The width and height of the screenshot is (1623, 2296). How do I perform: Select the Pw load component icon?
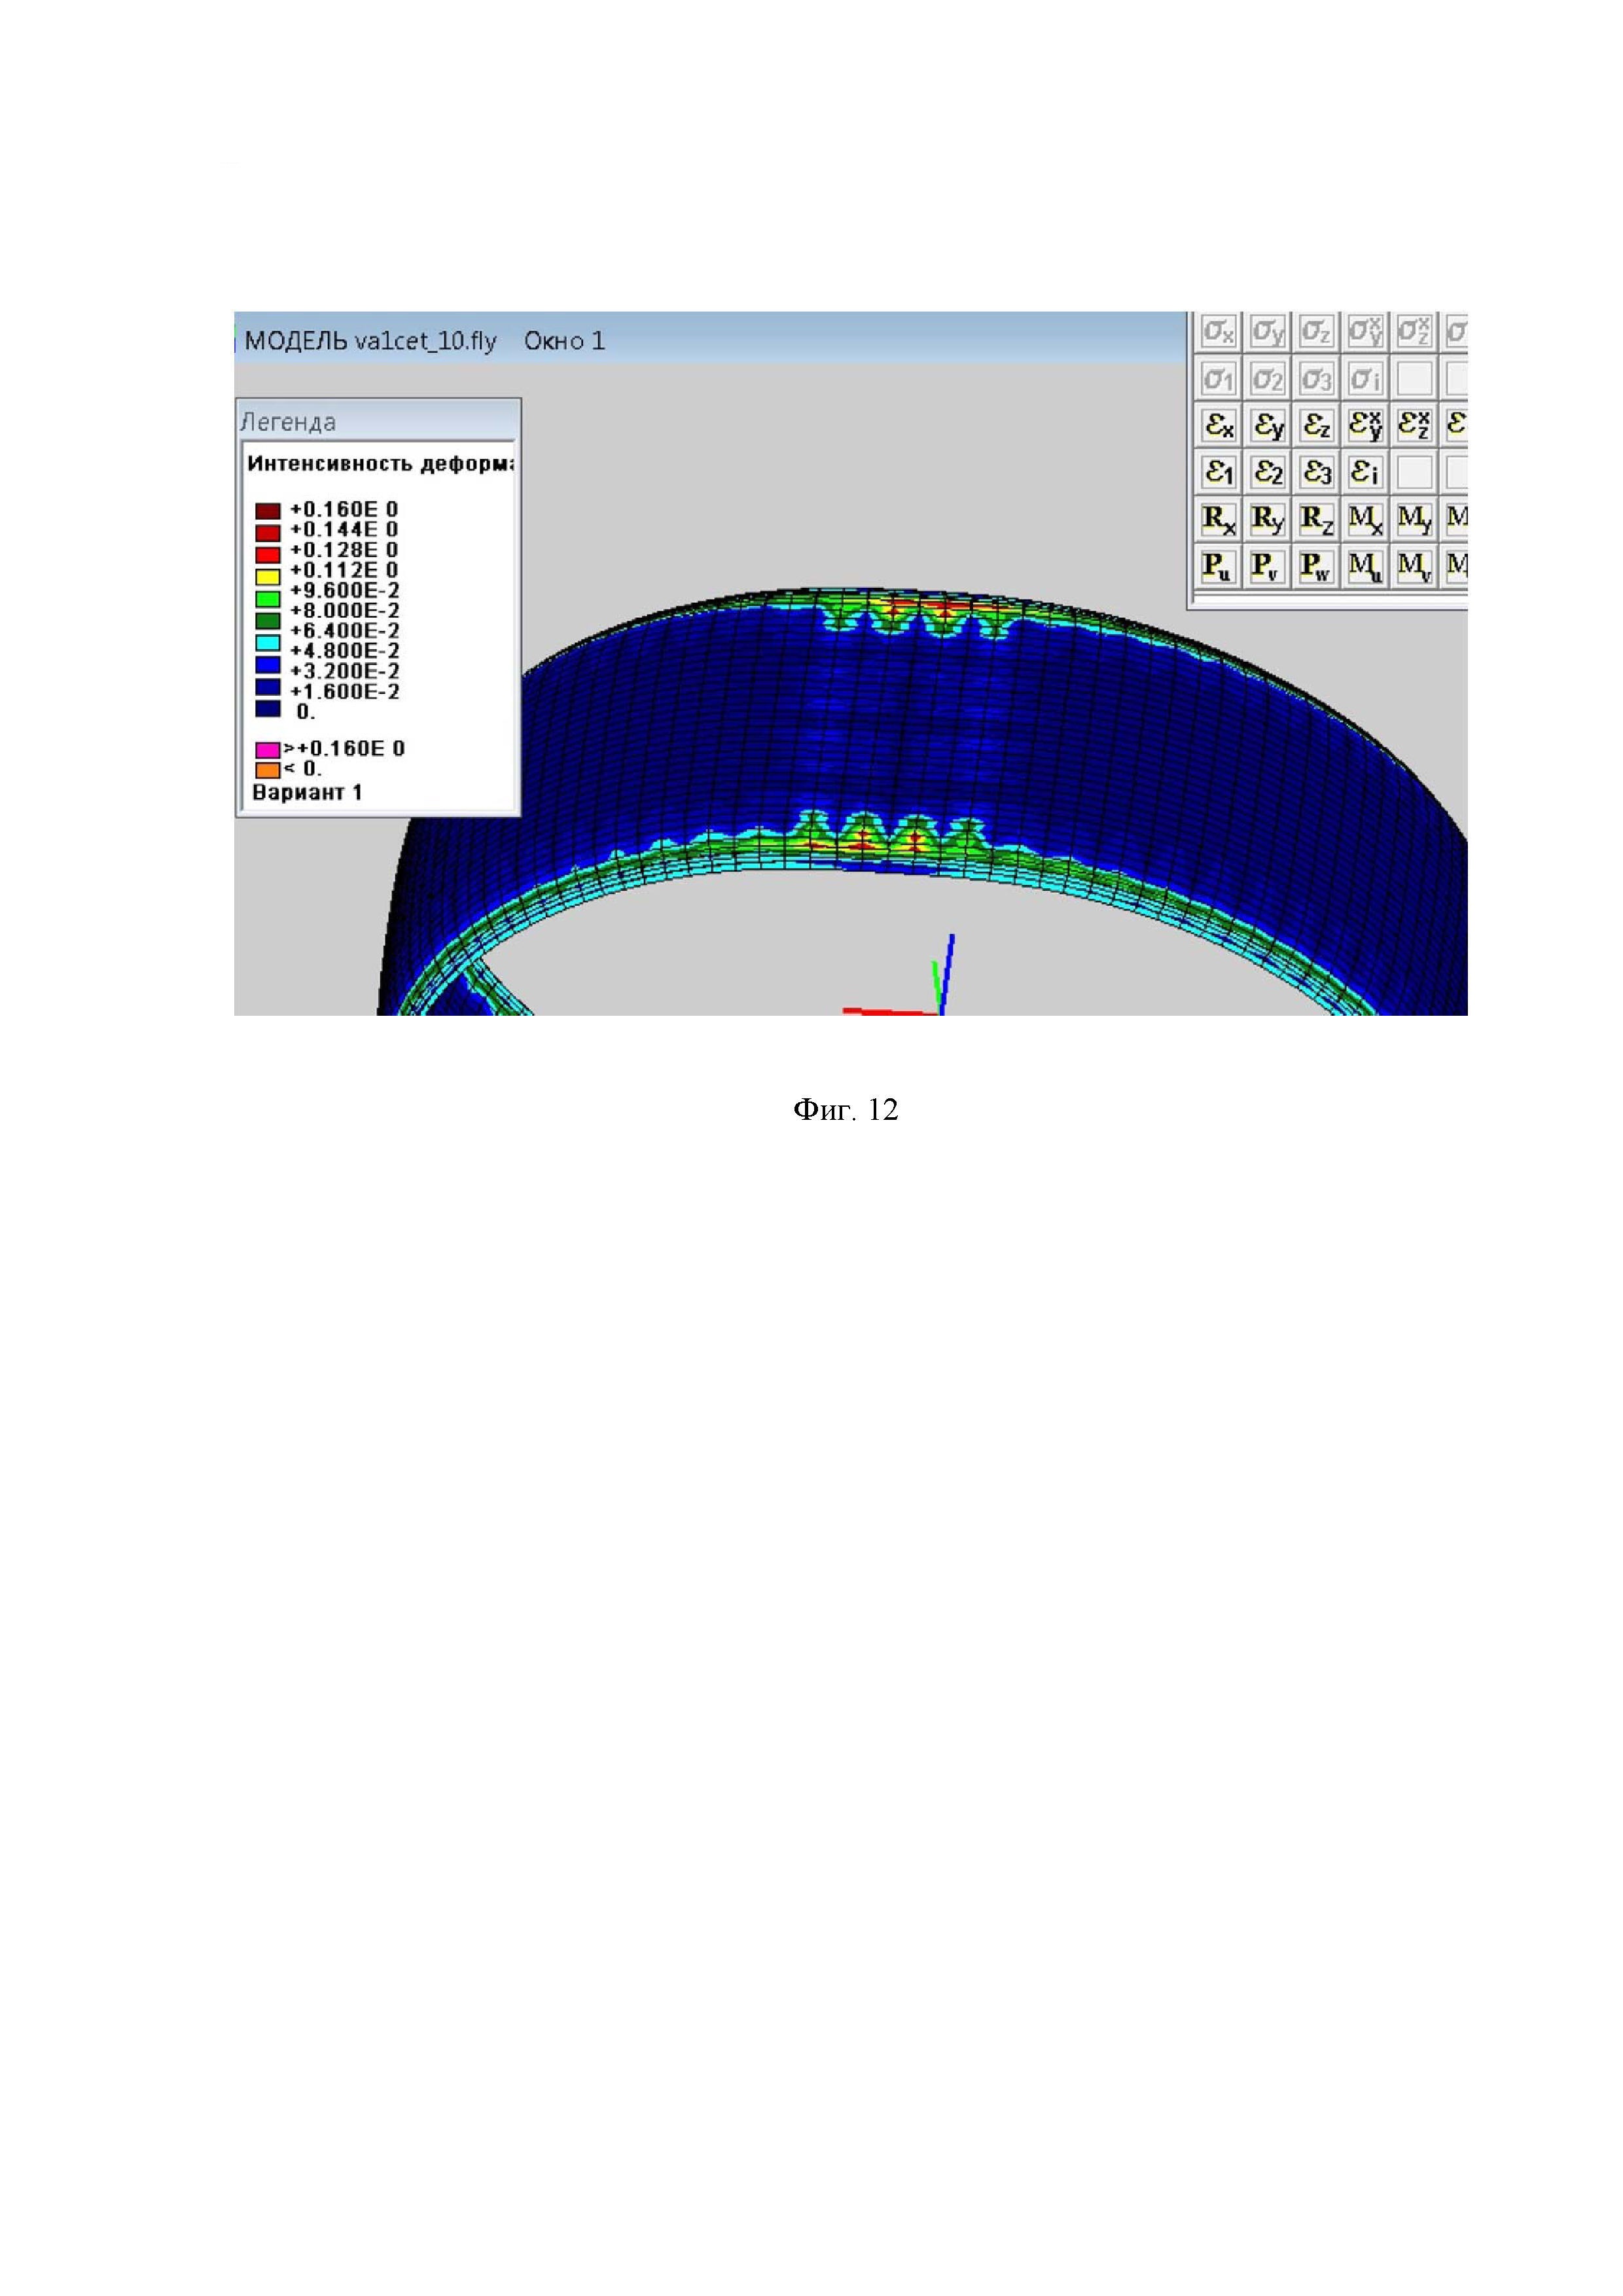1316,567
